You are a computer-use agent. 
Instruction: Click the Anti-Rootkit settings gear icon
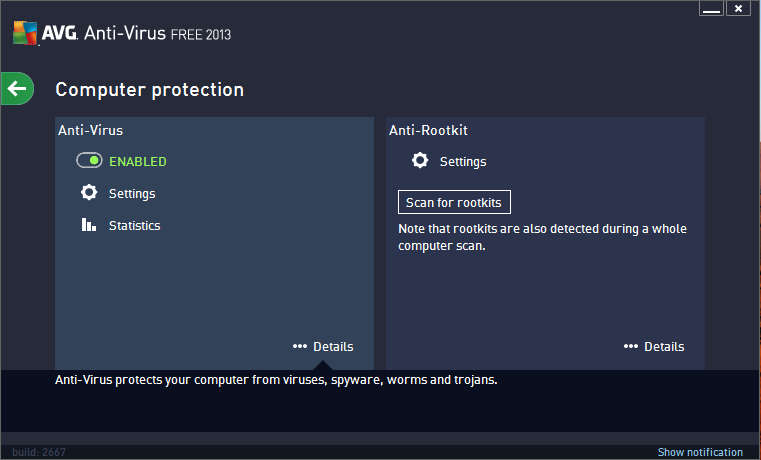pyautogui.click(x=420, y=161)
